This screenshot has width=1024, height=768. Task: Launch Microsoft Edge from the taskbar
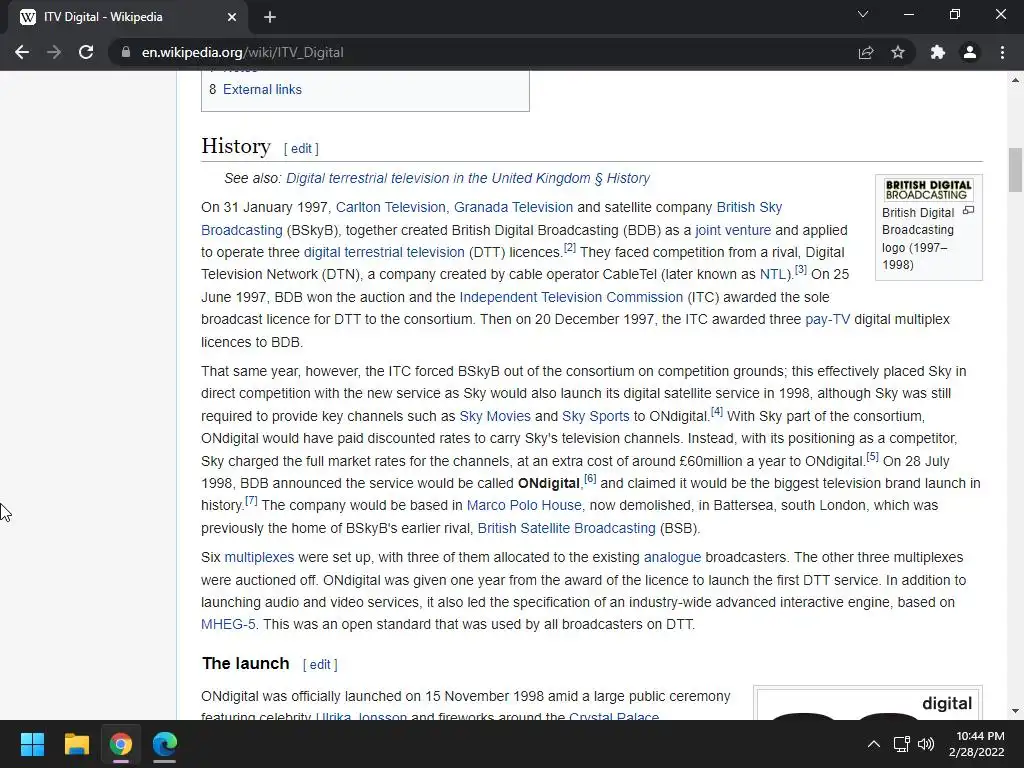[x=165, y=744]
